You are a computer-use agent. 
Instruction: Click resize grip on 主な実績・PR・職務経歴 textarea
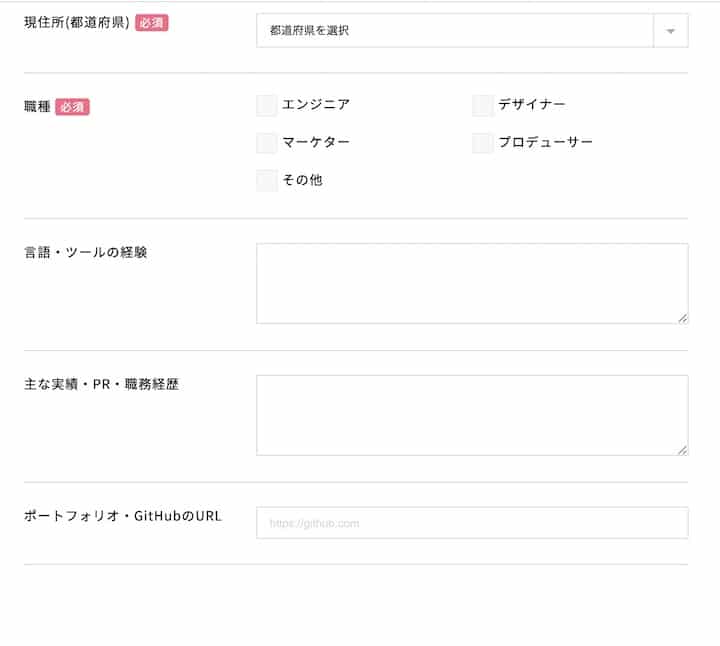(682, 450)
